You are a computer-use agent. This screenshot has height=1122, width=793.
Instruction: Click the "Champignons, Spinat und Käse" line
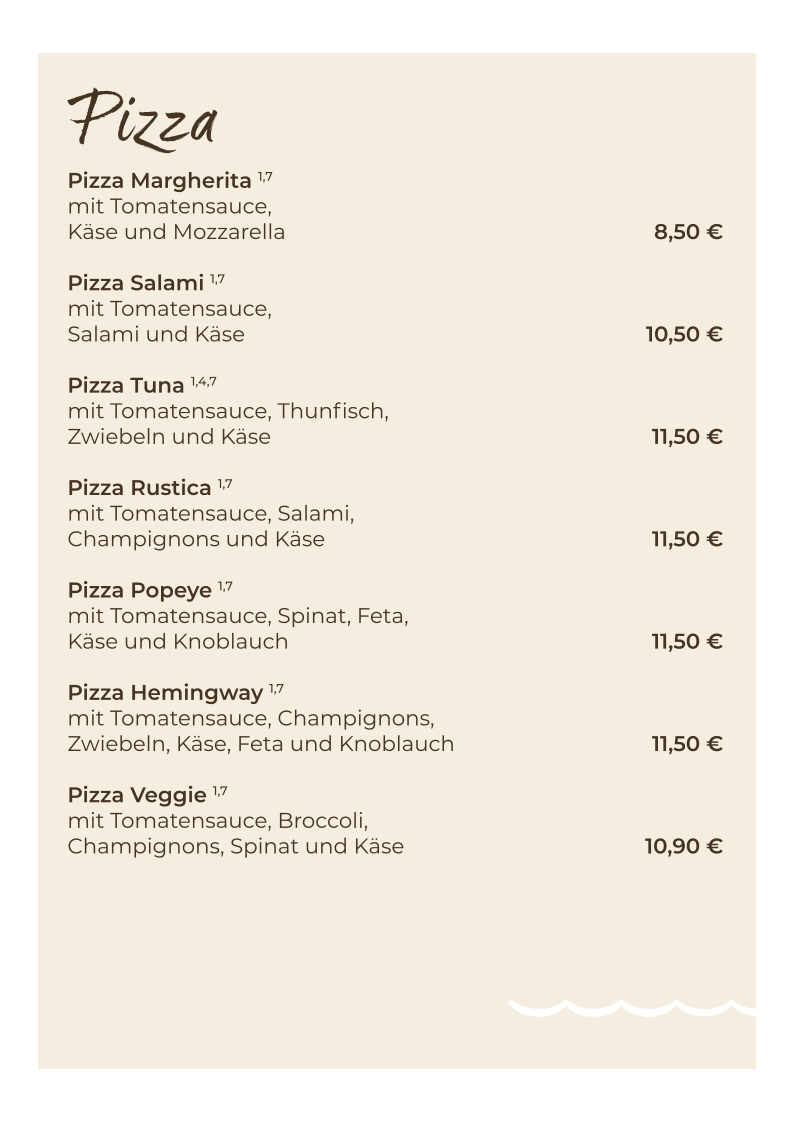tap(235, 847)
